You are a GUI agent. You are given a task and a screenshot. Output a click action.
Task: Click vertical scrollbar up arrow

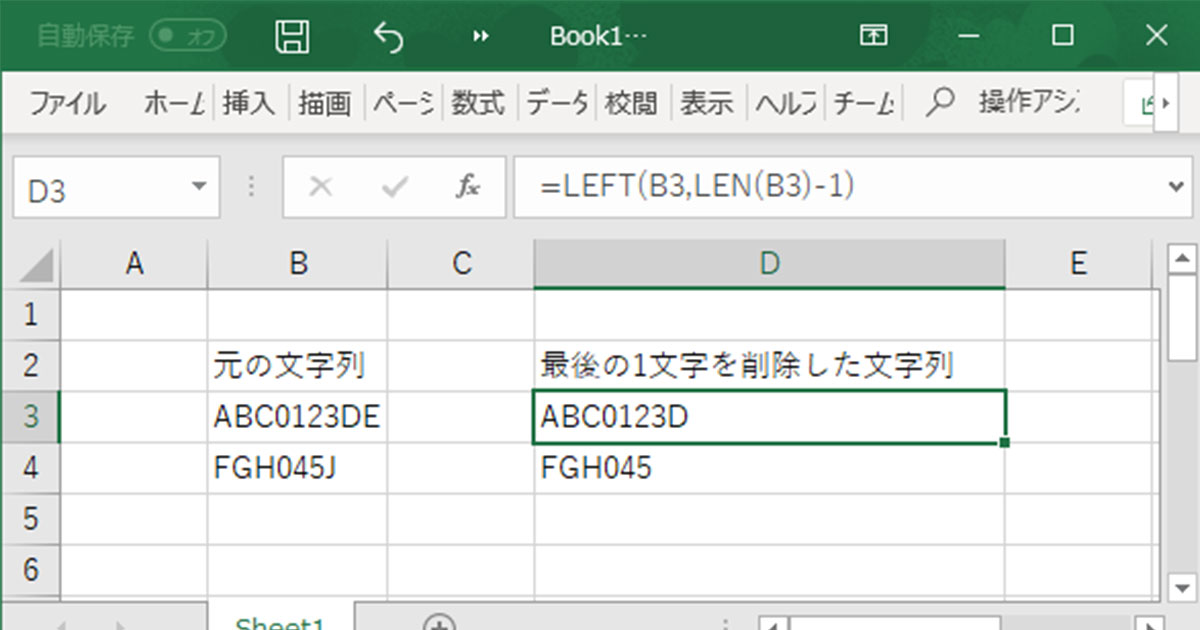pos(1182,261)
